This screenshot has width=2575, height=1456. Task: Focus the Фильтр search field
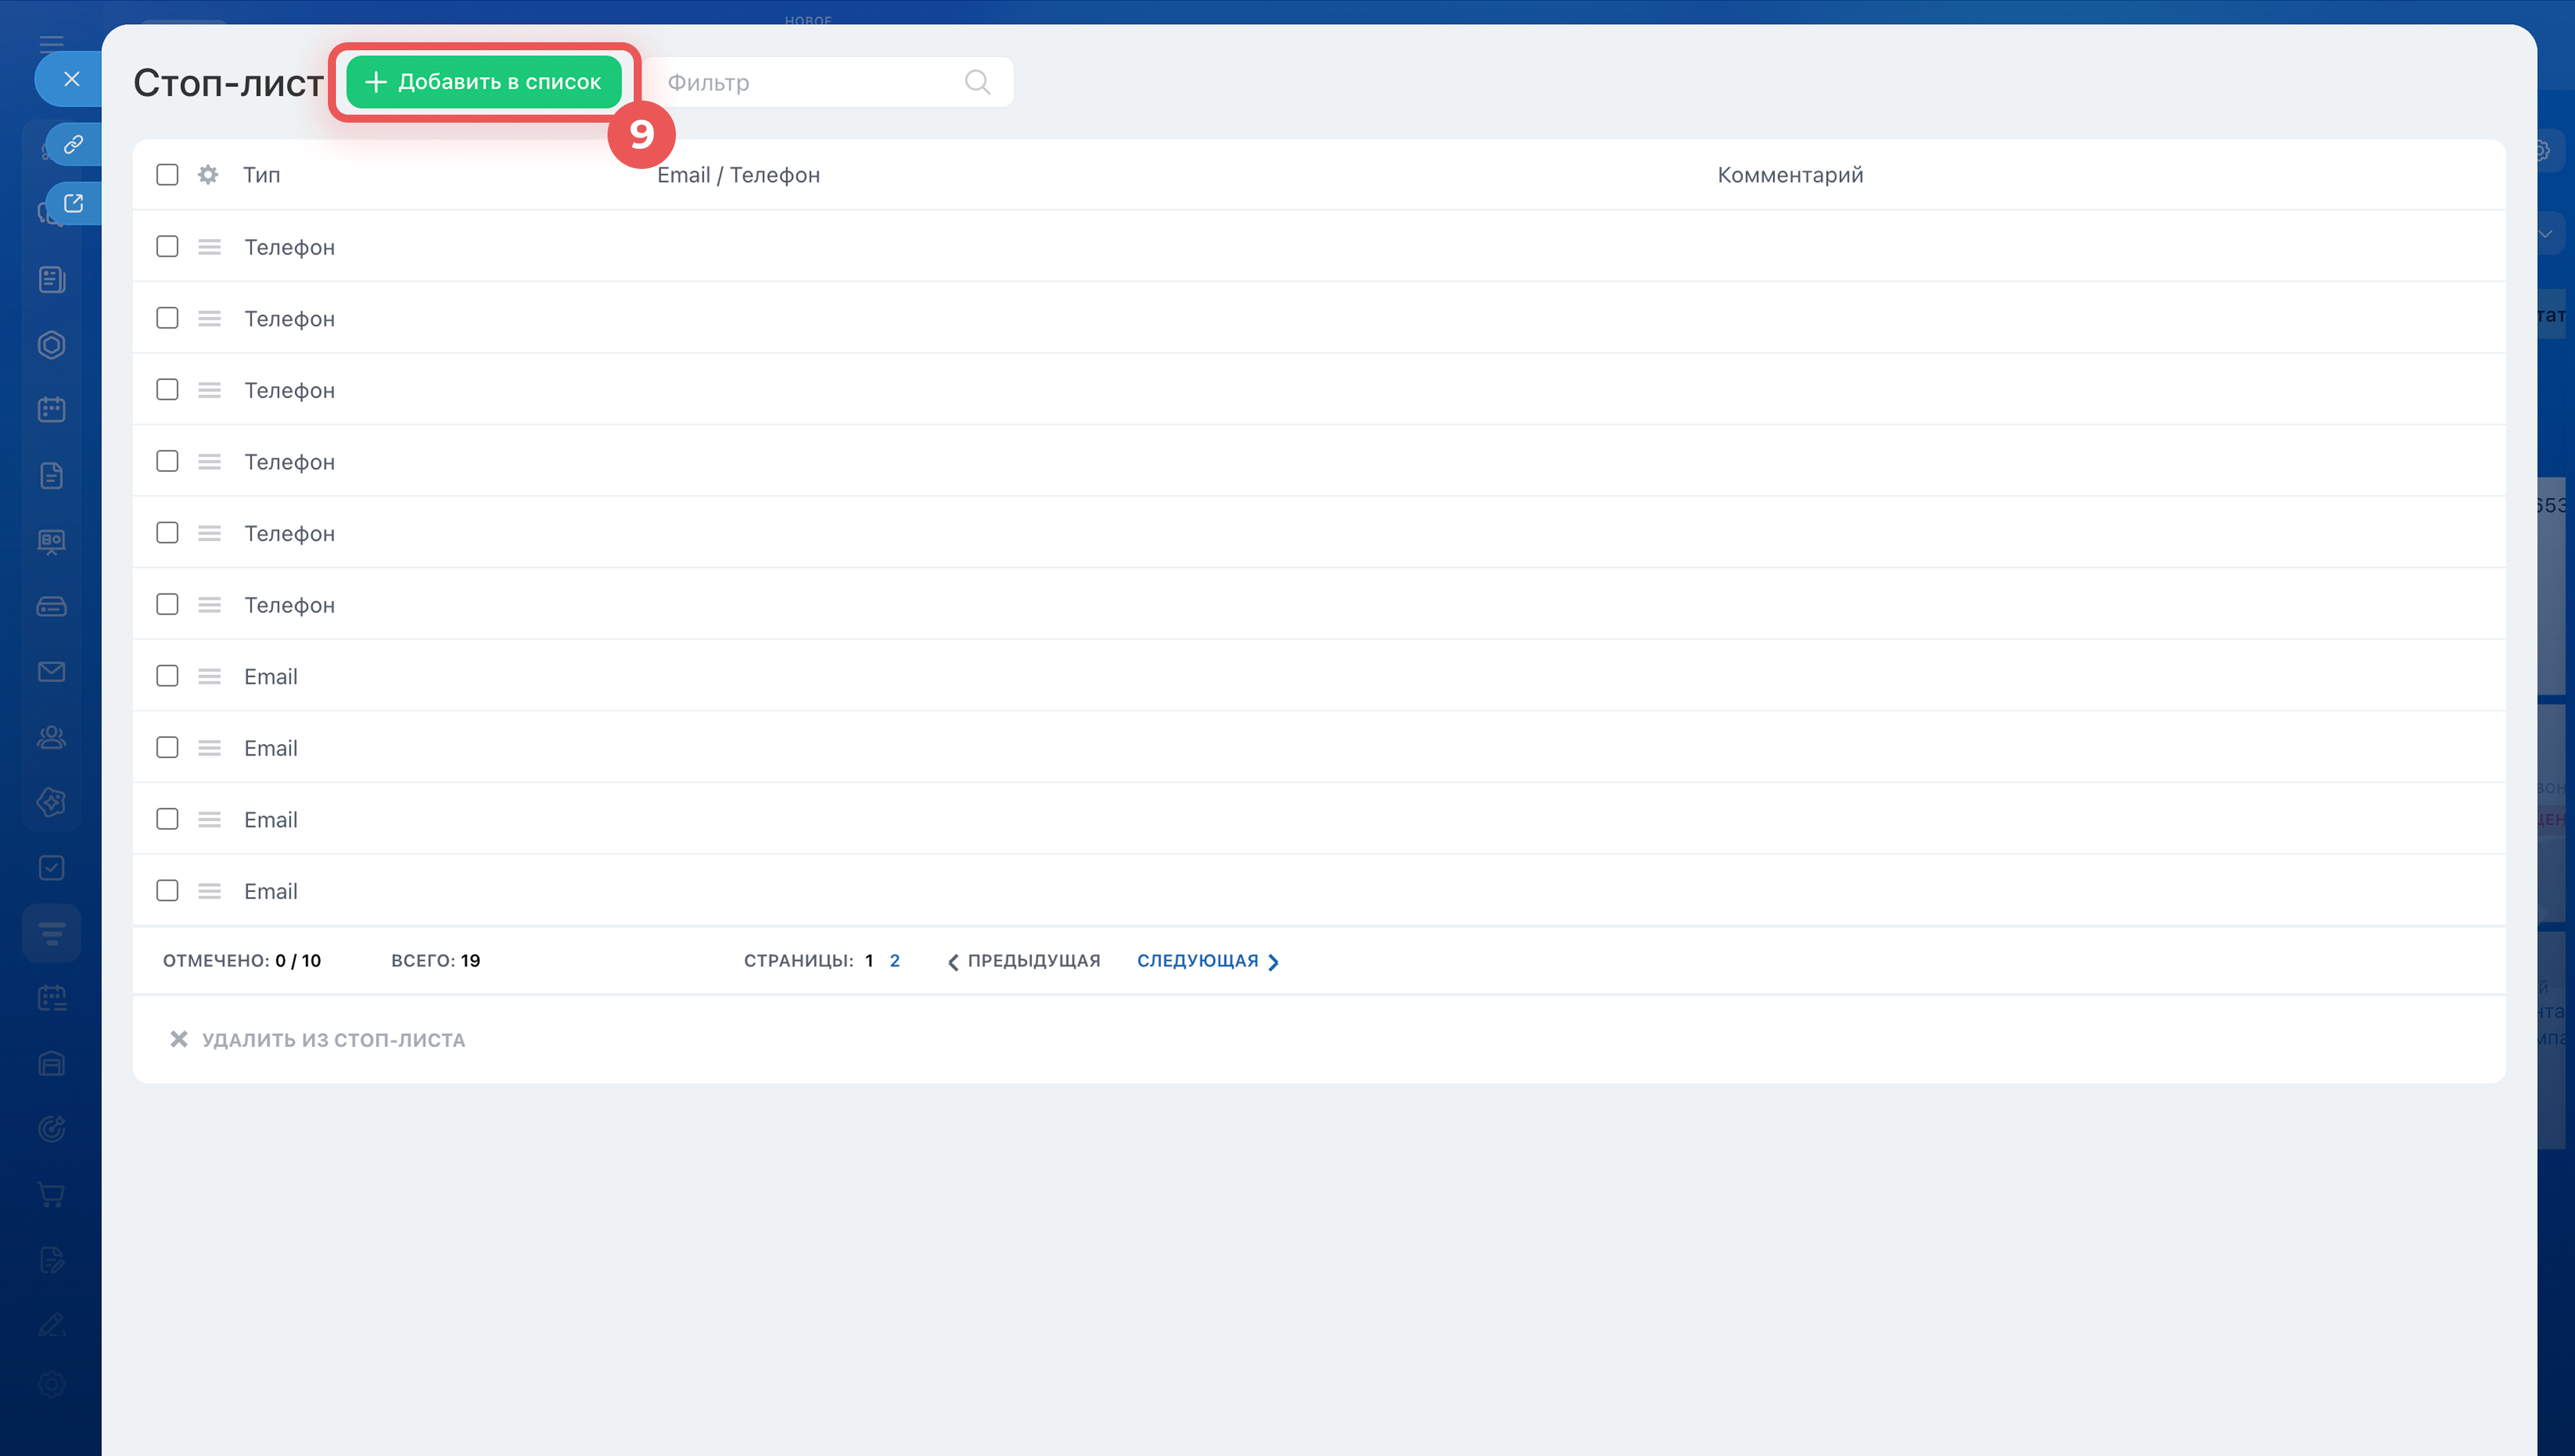[x=828, y=82]
